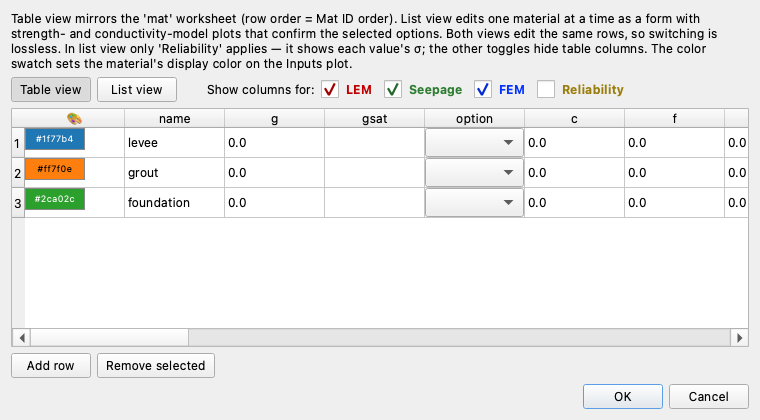Click the 'option' column header
This screenshot has width=760, height=420.
click(475, 119)
